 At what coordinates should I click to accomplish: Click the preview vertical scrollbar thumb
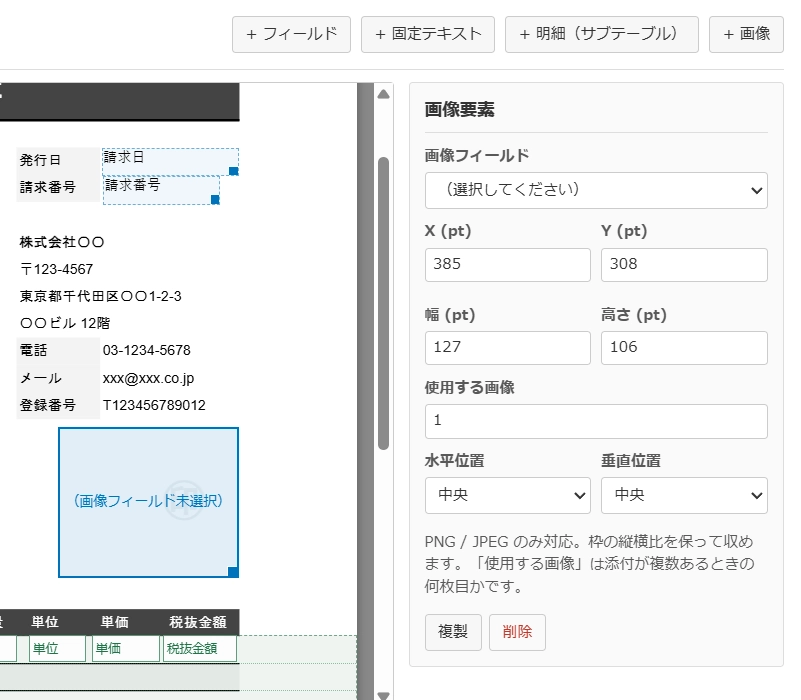click(383, 304)
